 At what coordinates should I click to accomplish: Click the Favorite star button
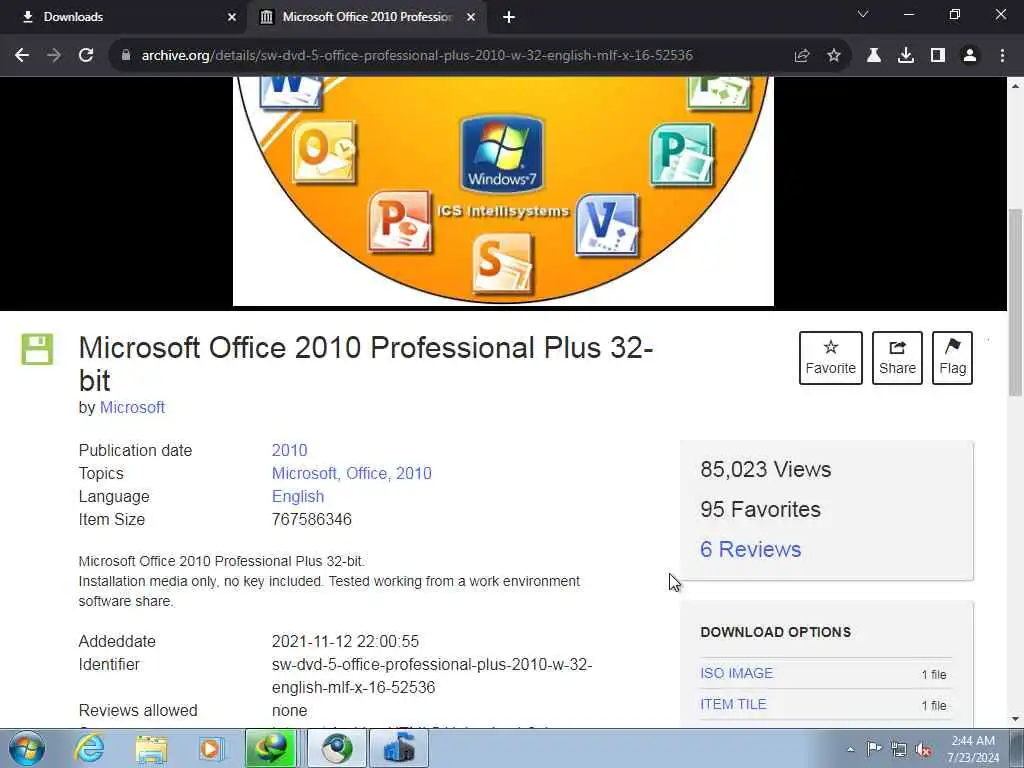[831, 358]
